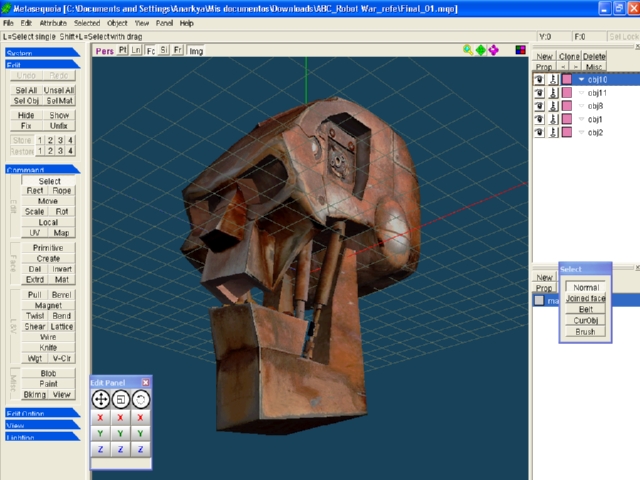640x480 pixels.
Task: Select the rotate icon in Edit Panel
Action: tap(140, 399)
